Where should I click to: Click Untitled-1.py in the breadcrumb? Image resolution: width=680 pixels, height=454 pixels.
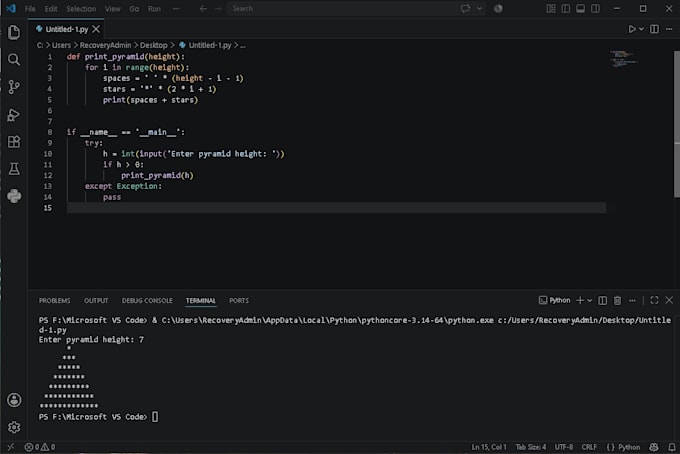(x=210, y=45)
